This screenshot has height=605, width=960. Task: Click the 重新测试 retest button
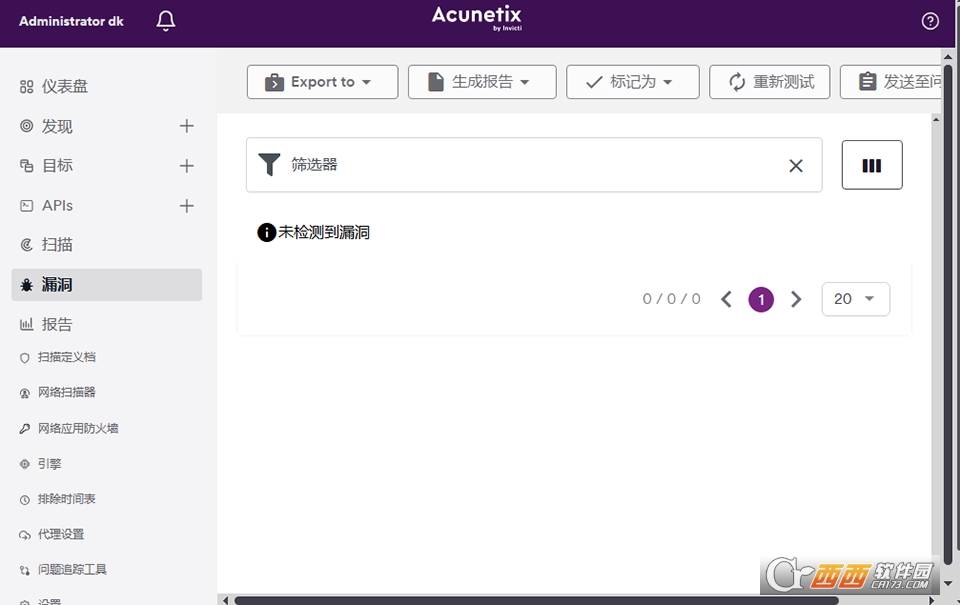(770, 82)
